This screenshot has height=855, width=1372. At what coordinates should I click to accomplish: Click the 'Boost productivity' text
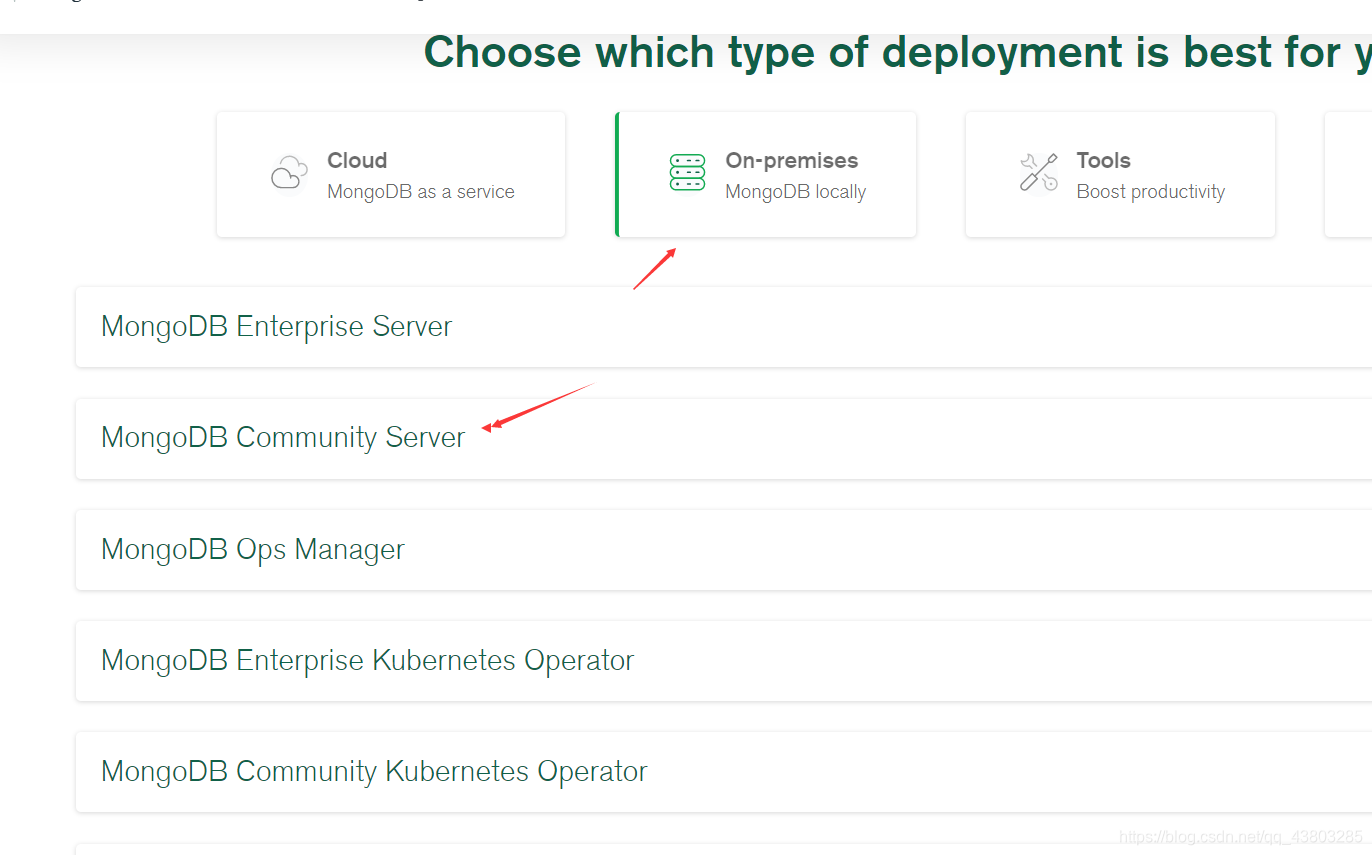1151,192
